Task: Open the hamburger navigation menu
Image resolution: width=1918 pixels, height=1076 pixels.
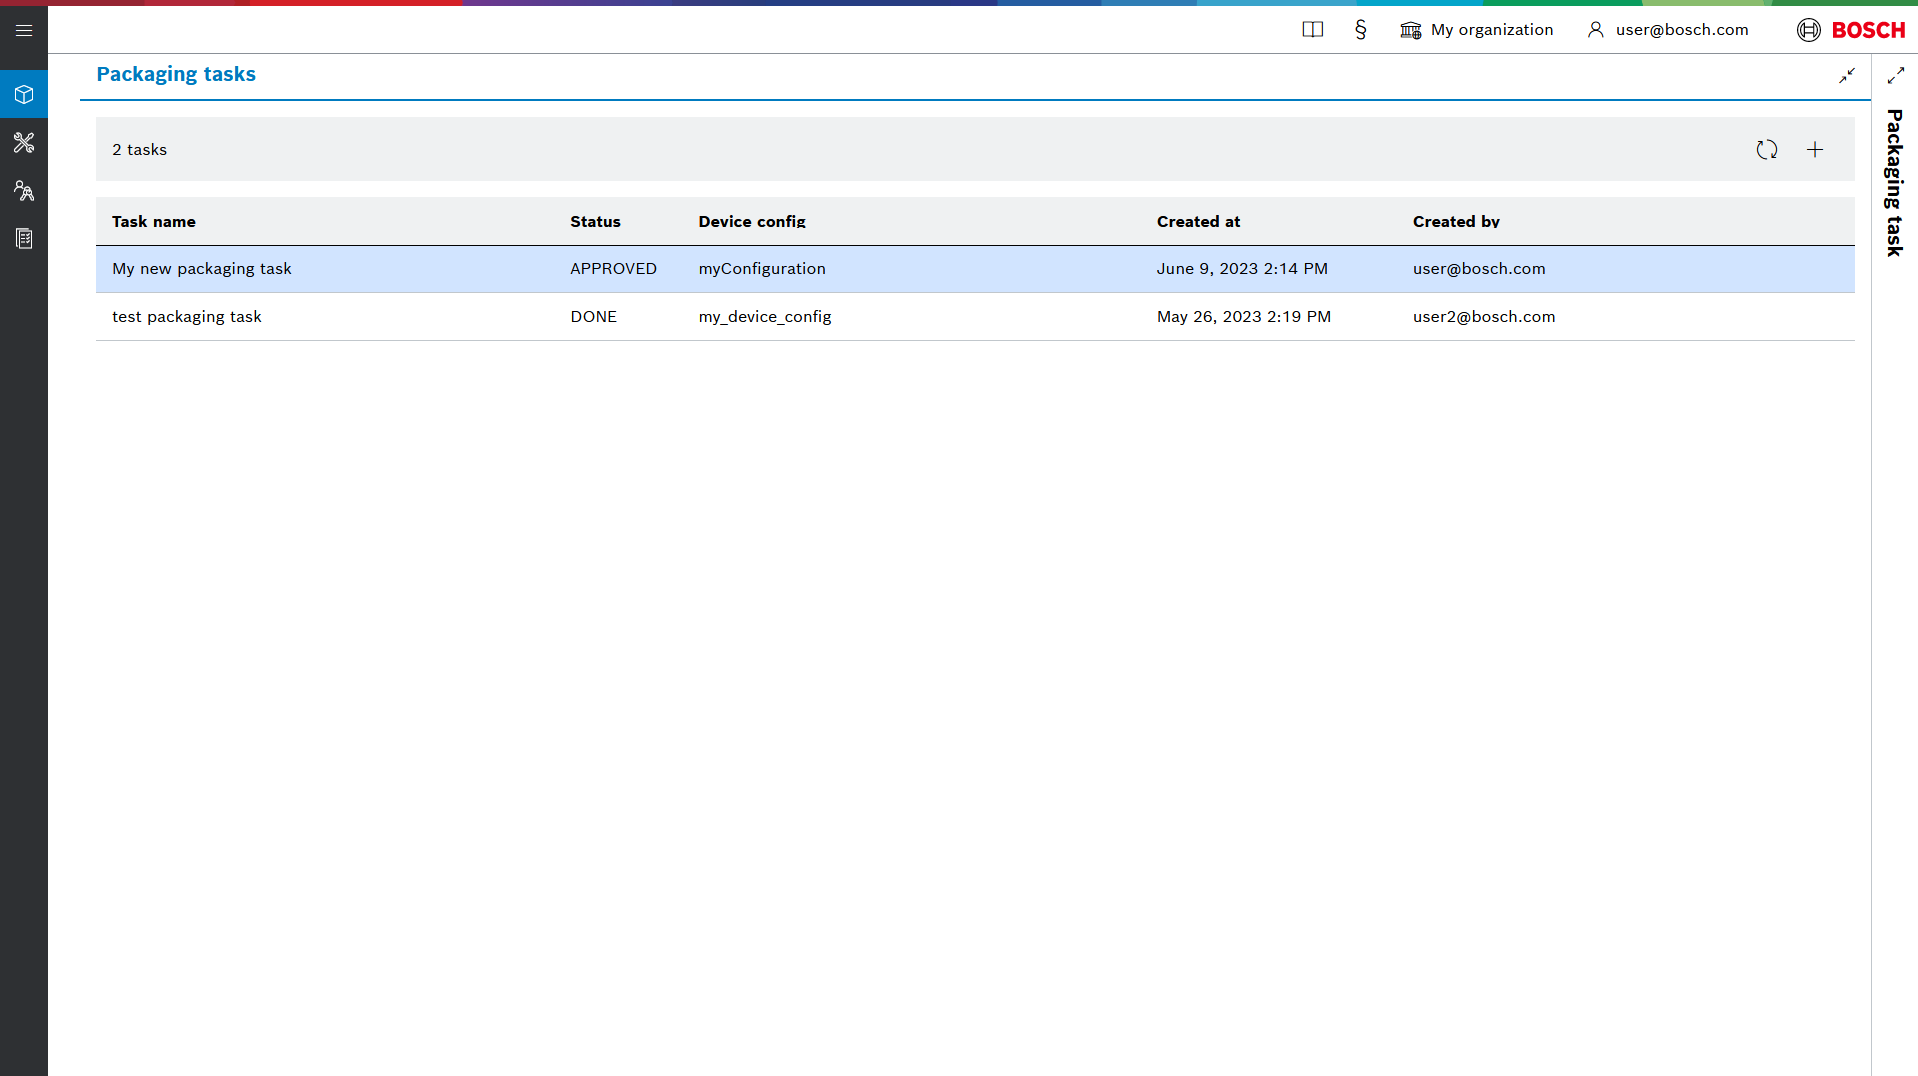Action: (x=24, y=30)
